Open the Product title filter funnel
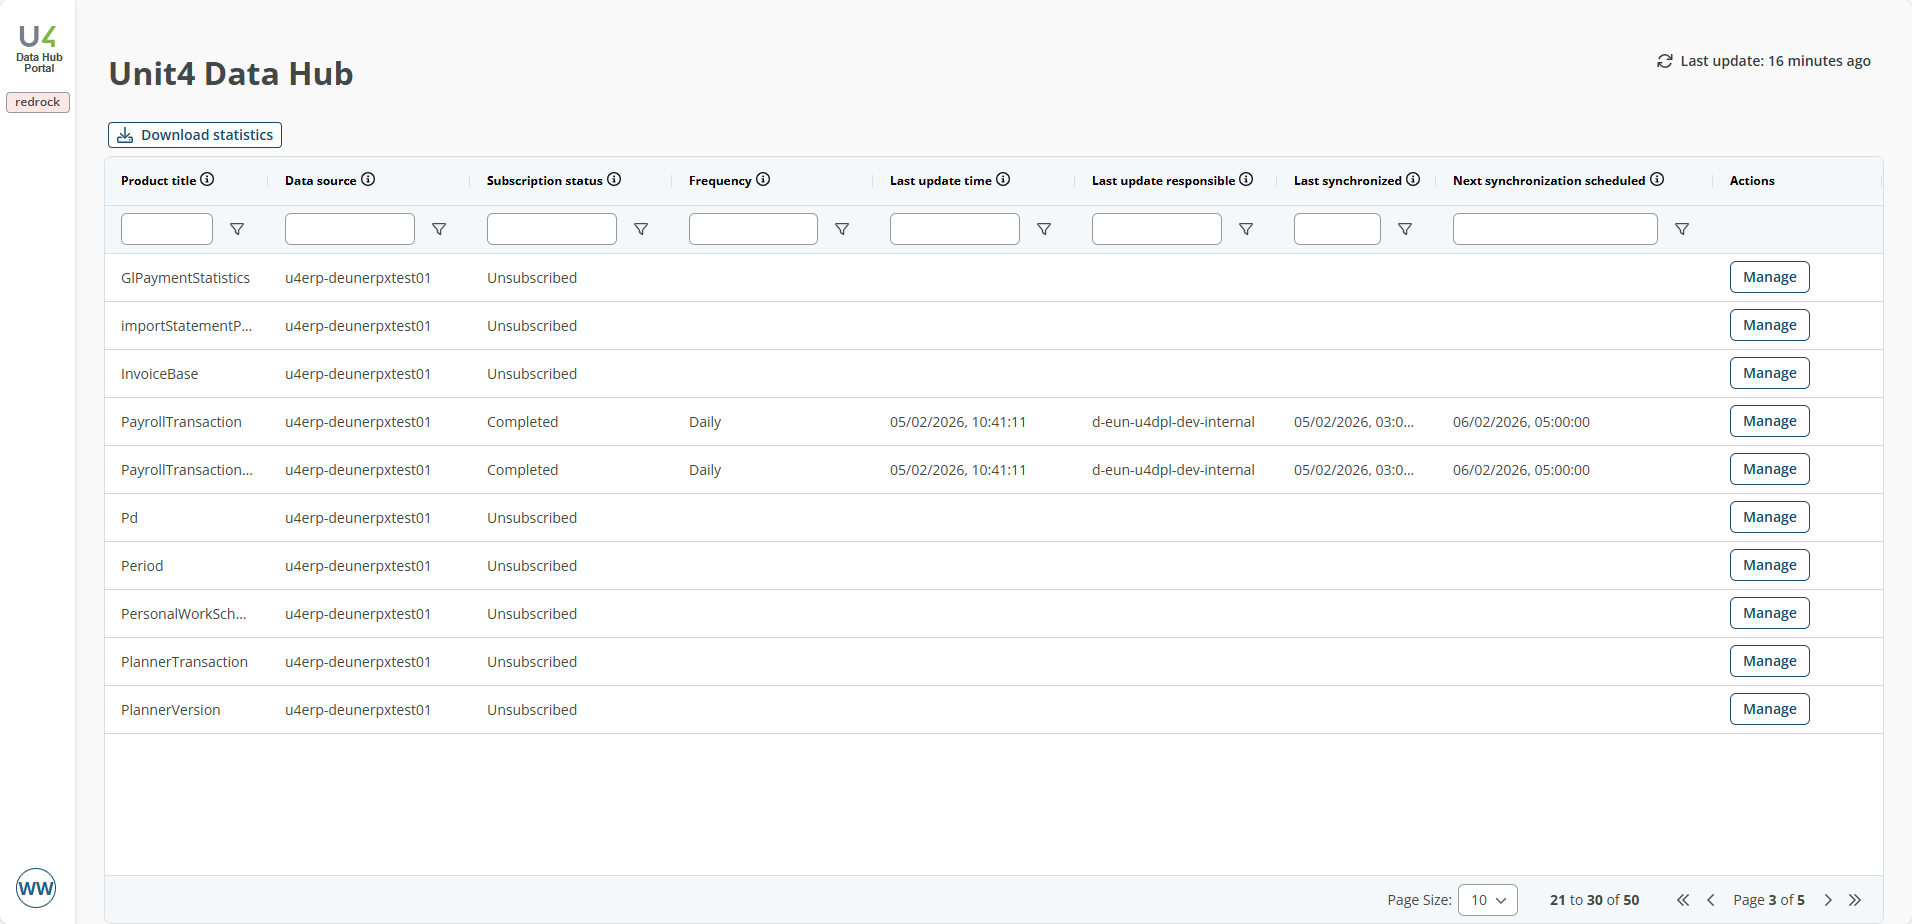This screenshot has height=924, width=1912. [x=237, y=229]
